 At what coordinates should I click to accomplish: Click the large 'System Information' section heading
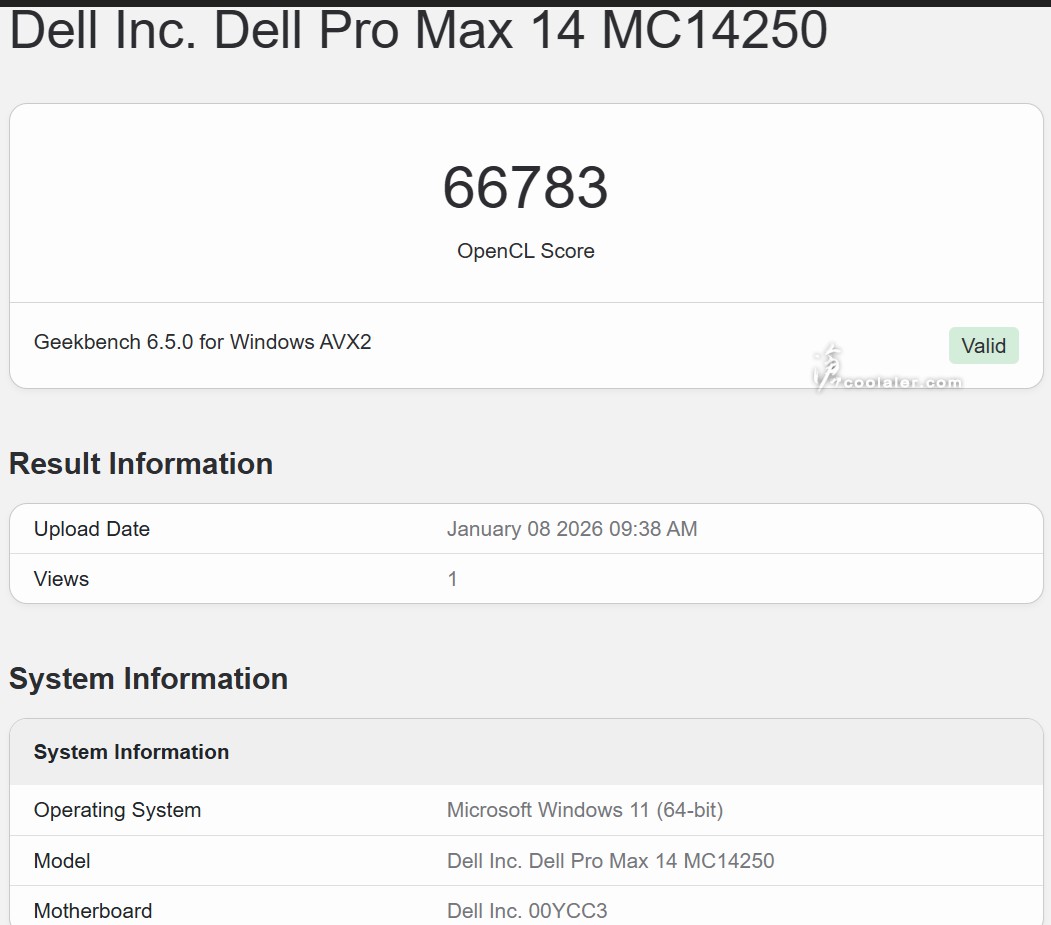coord(148,679)
